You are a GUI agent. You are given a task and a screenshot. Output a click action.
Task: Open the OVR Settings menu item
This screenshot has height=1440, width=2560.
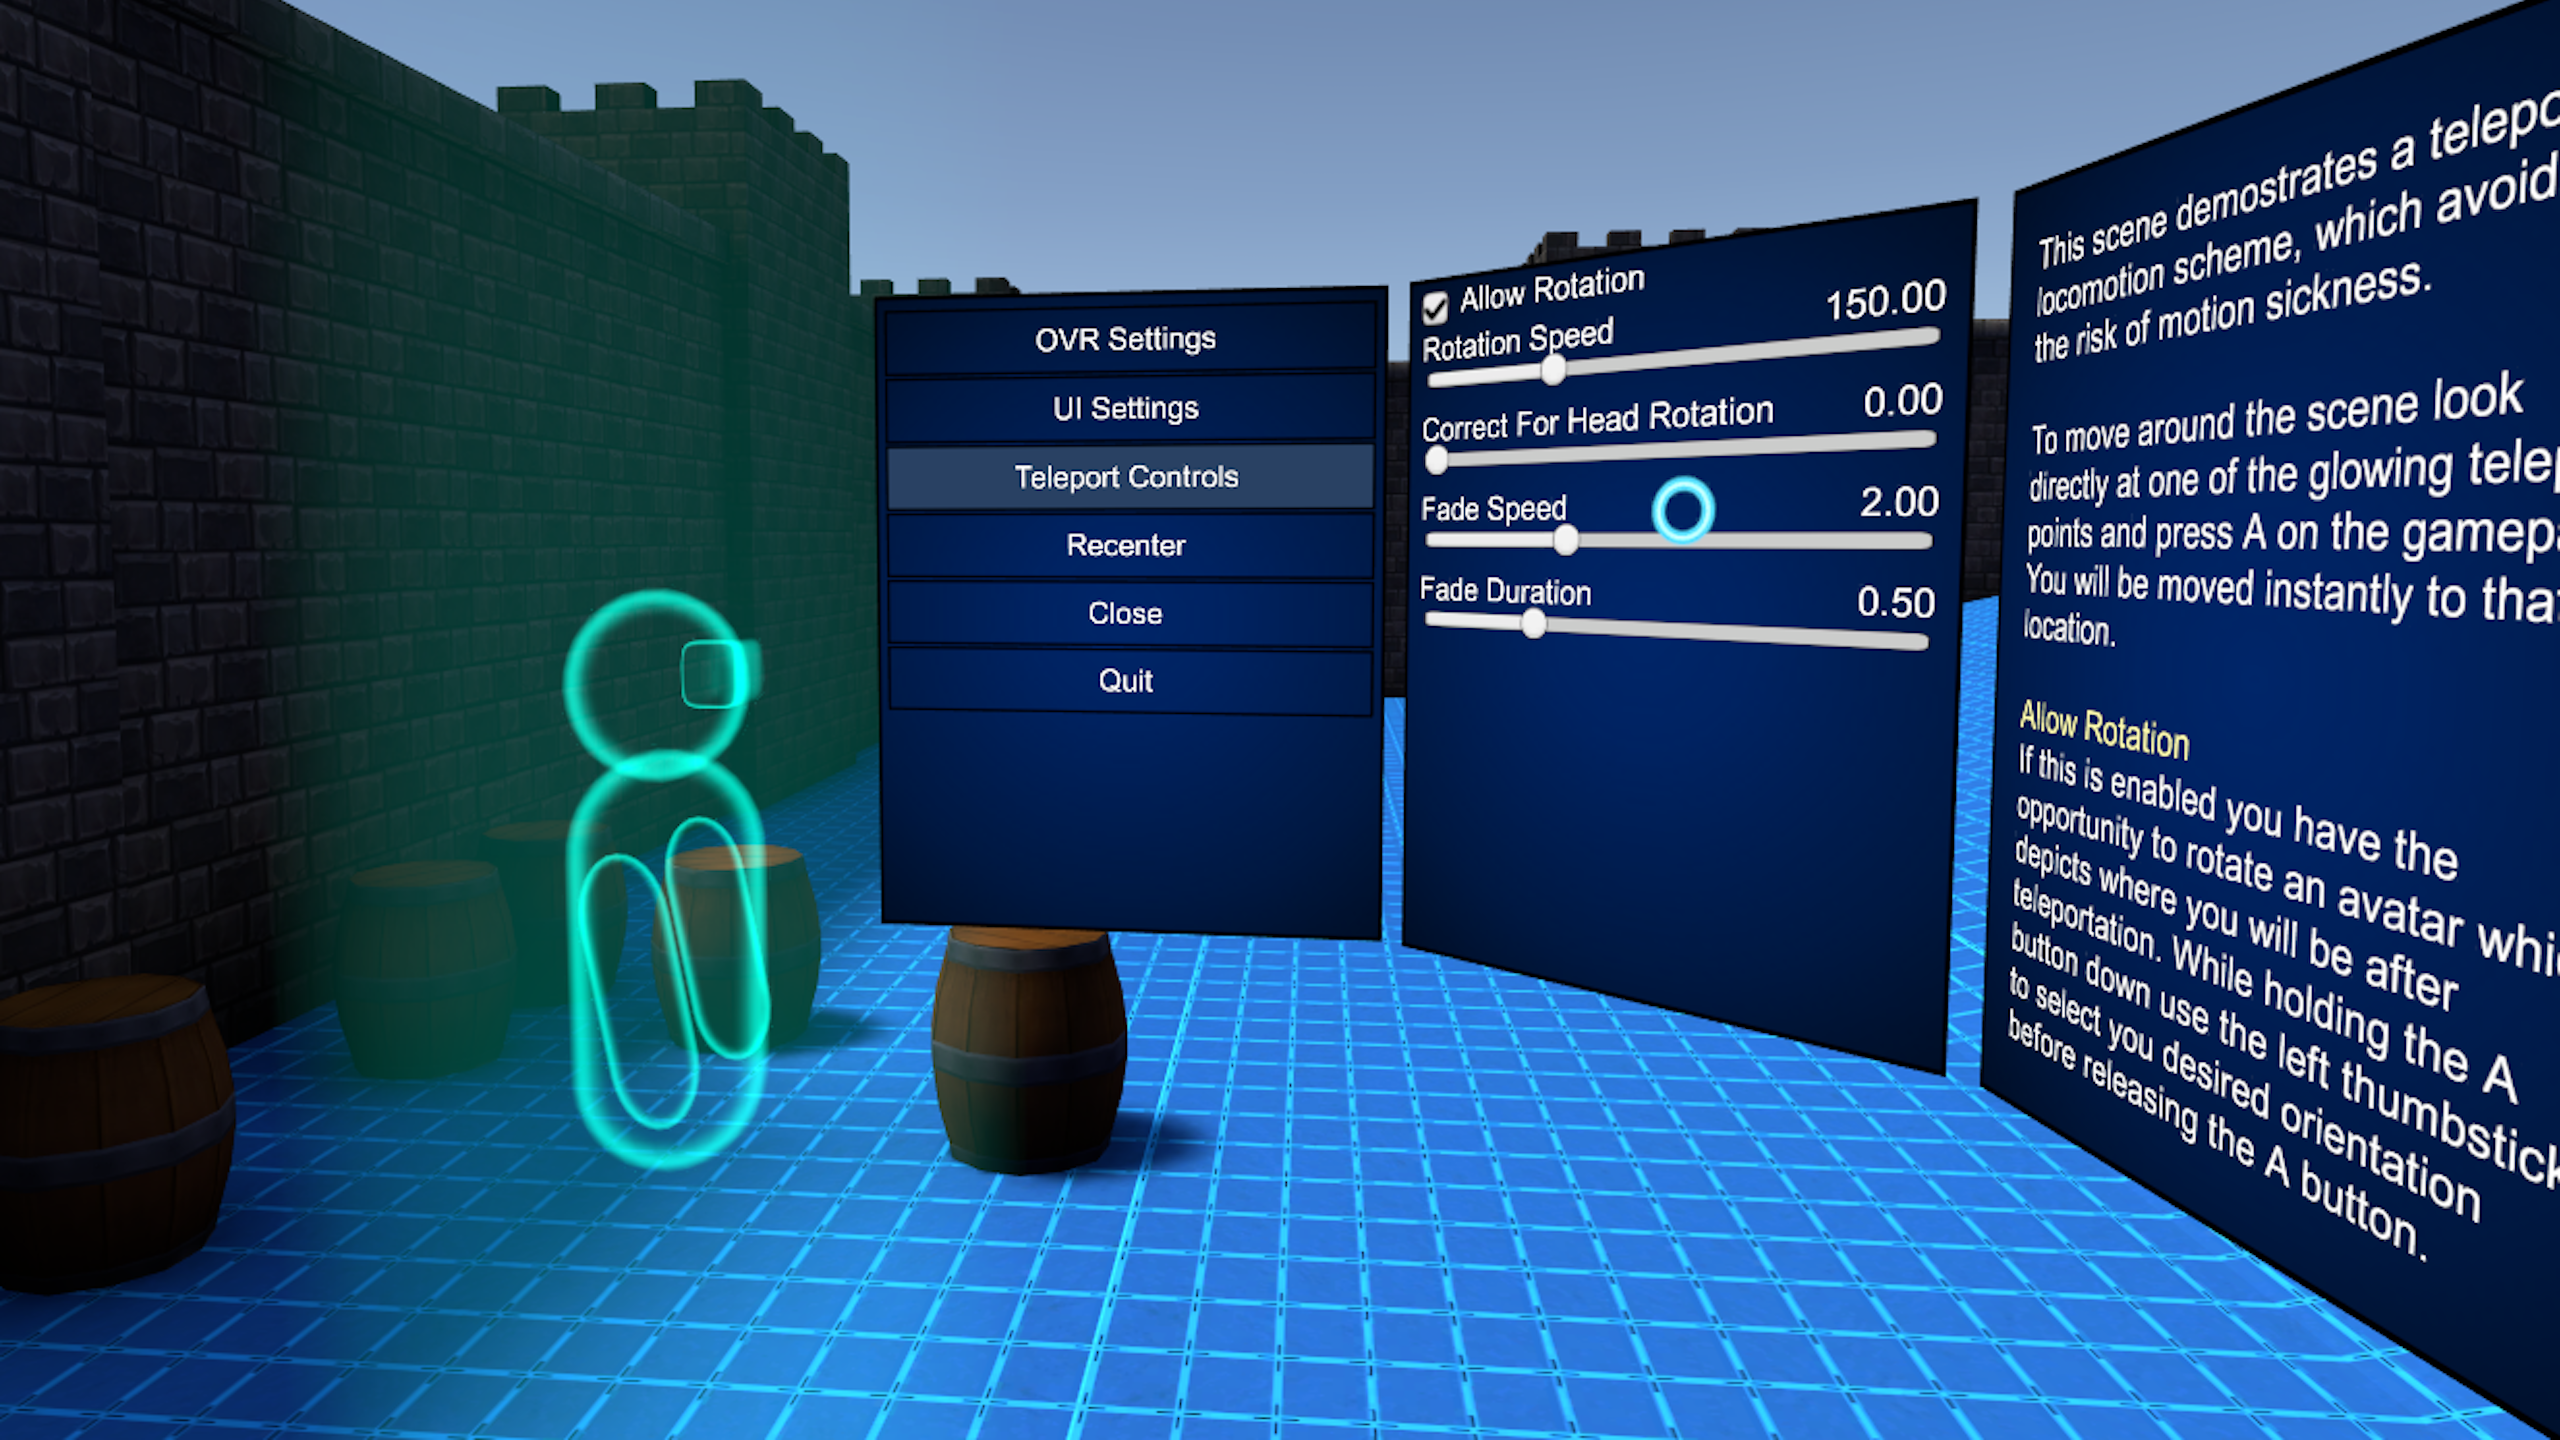click(1125, 340)
